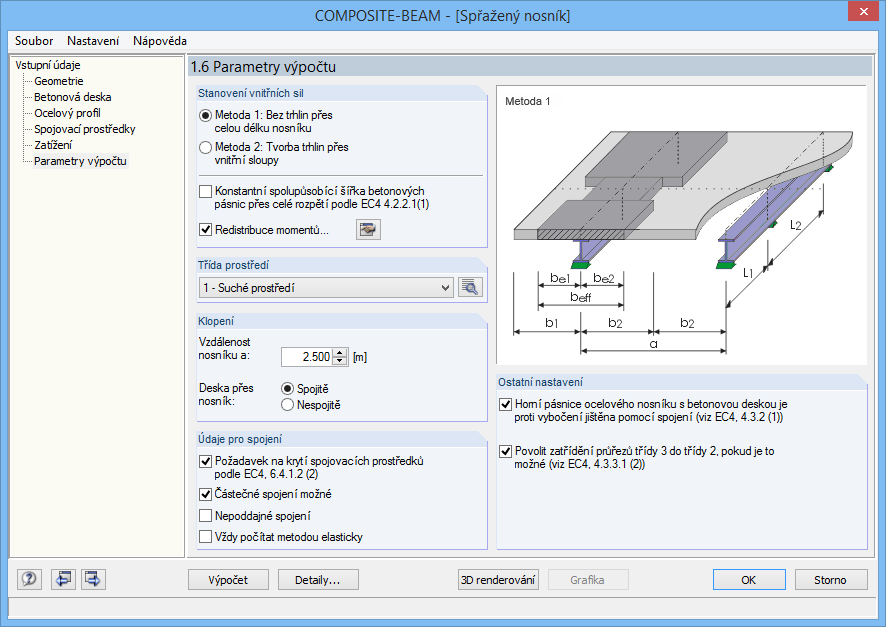Screen dimensions: 886x627
Task: Open the Nastavení menu
Action: 93,41
